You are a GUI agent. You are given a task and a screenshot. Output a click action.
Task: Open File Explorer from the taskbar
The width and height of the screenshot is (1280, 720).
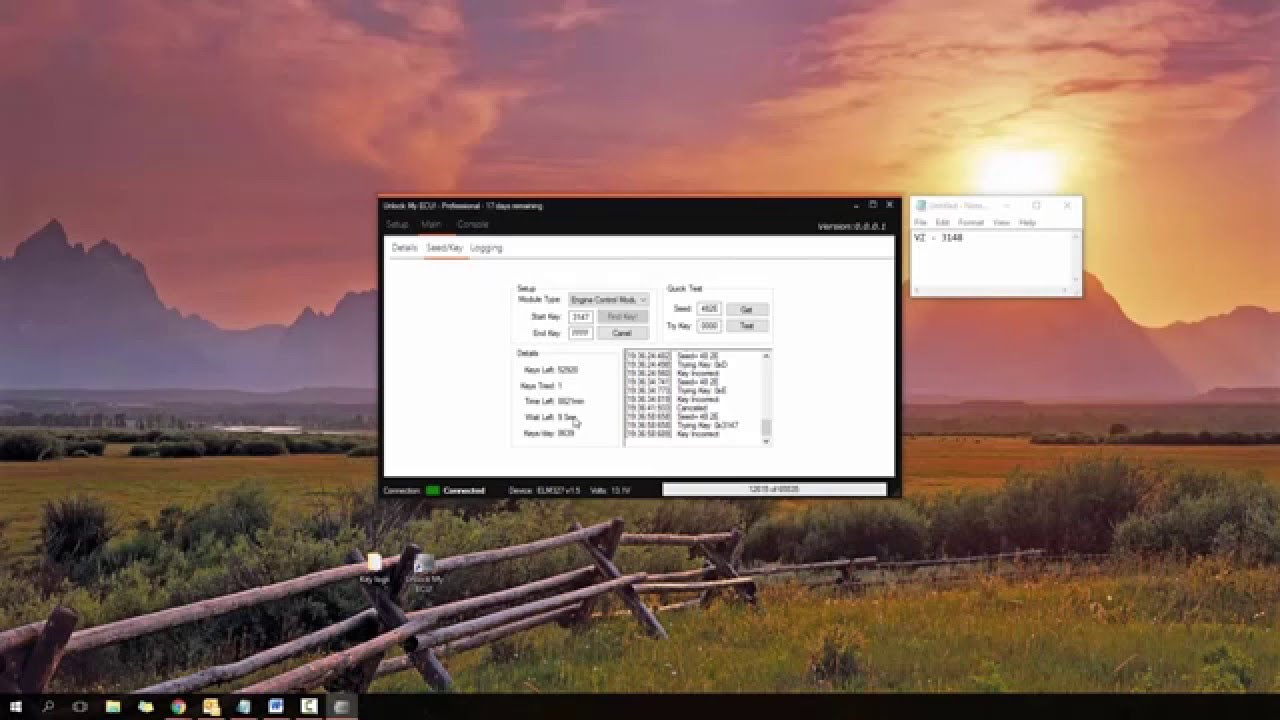tap(113, 706)
